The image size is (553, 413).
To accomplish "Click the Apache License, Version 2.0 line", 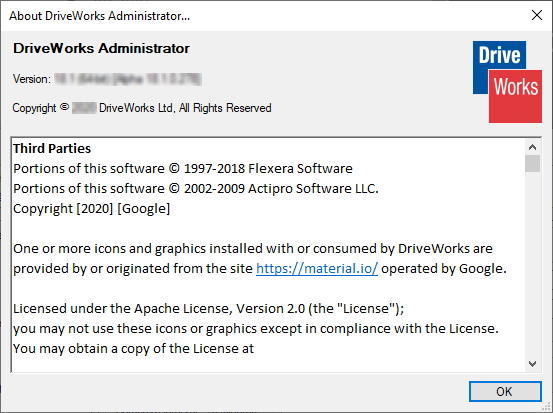I will [208, 309].
